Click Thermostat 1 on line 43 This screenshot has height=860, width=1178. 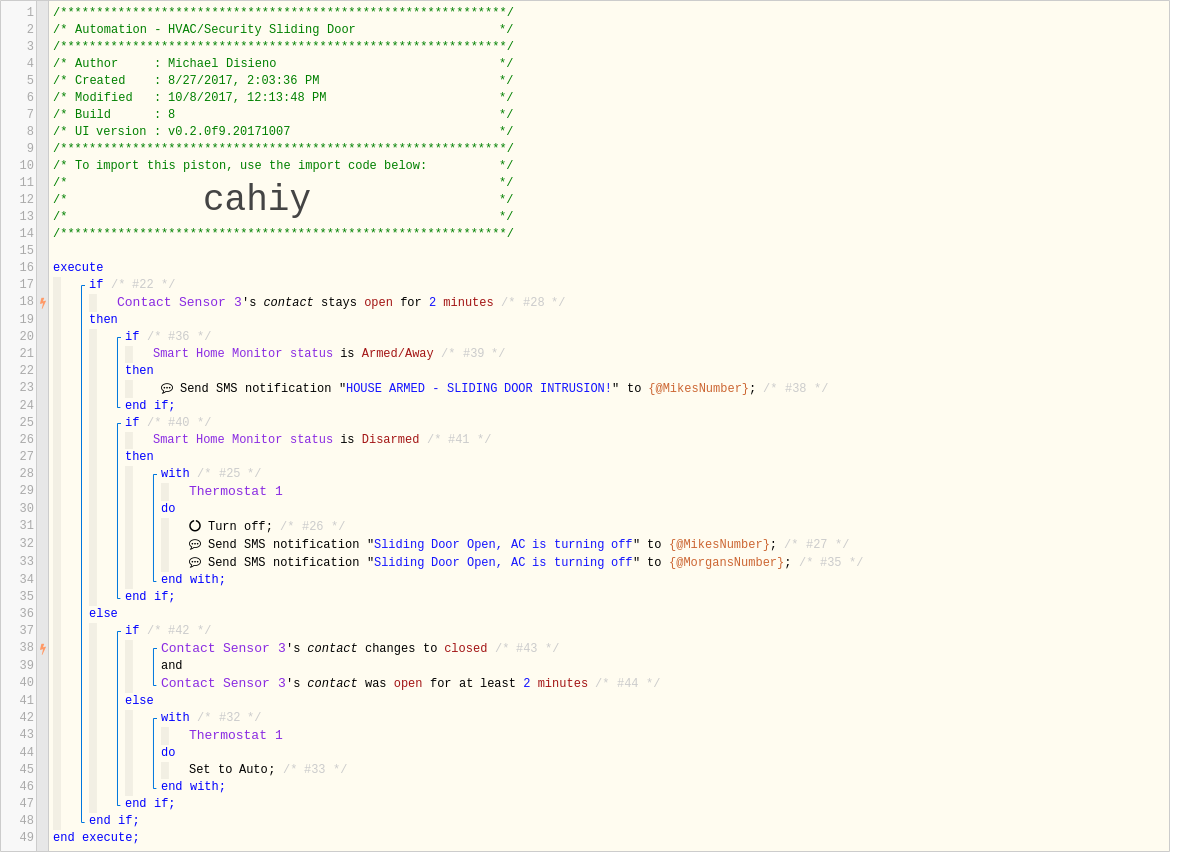point(236,737)
